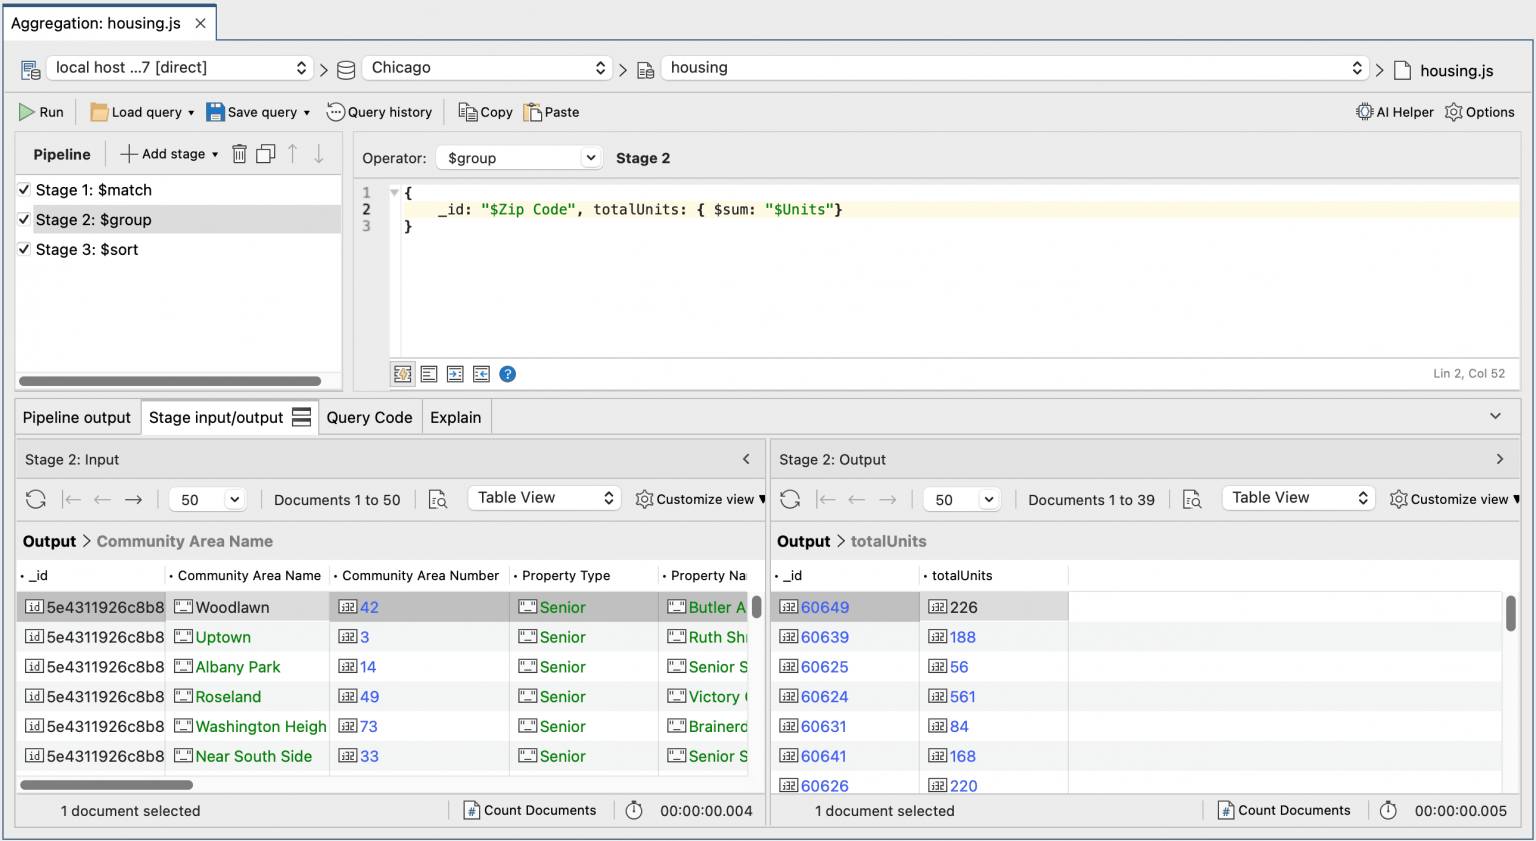Image resolution: width=1536 pixels, height=841 pixels.
Task: Open the Explain tab
Action: point(456,417)
